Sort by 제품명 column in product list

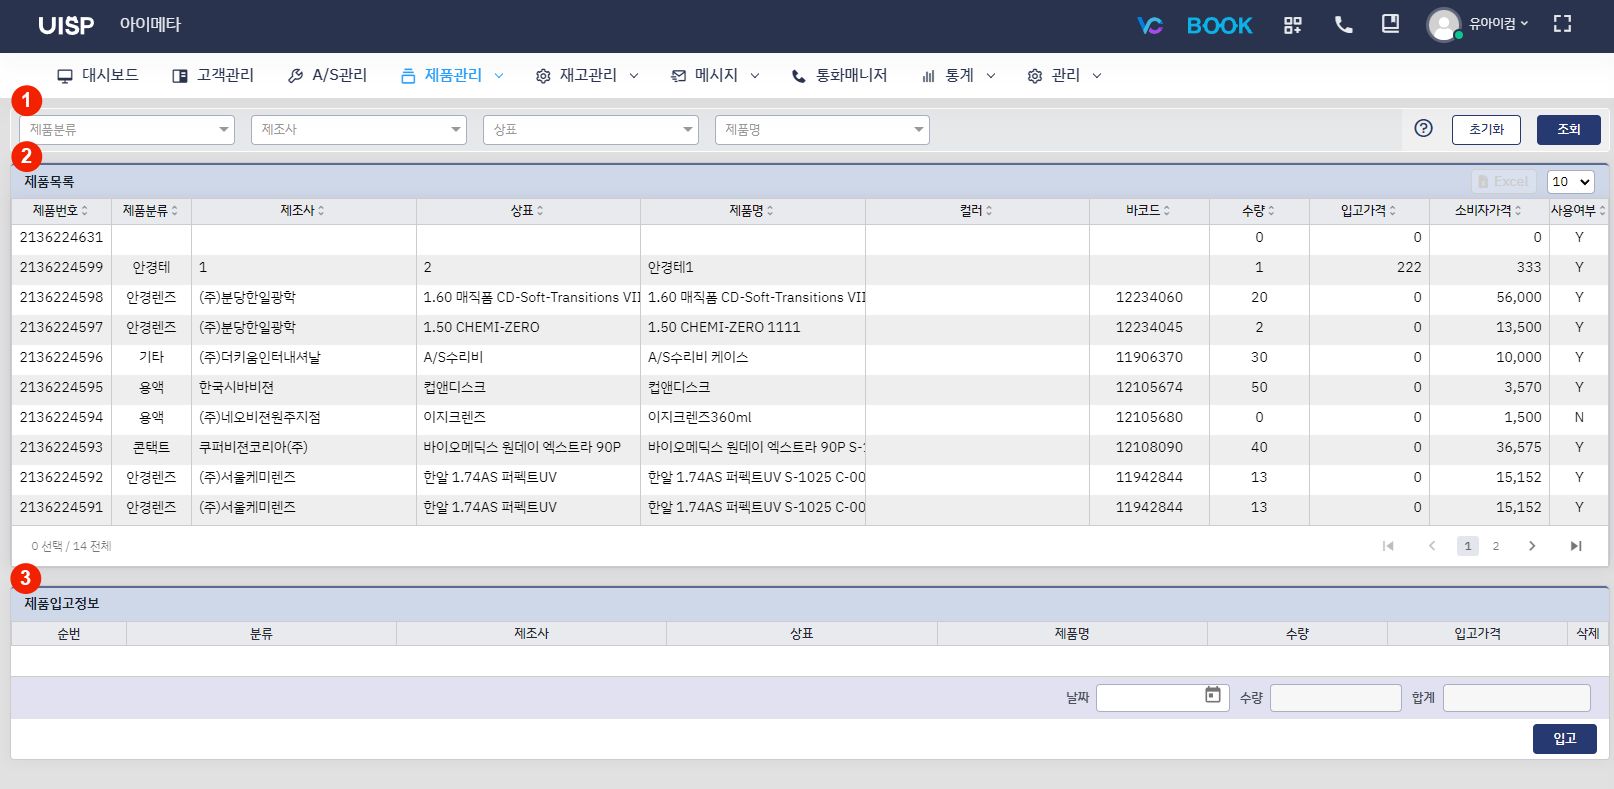[x=752, y=211]
